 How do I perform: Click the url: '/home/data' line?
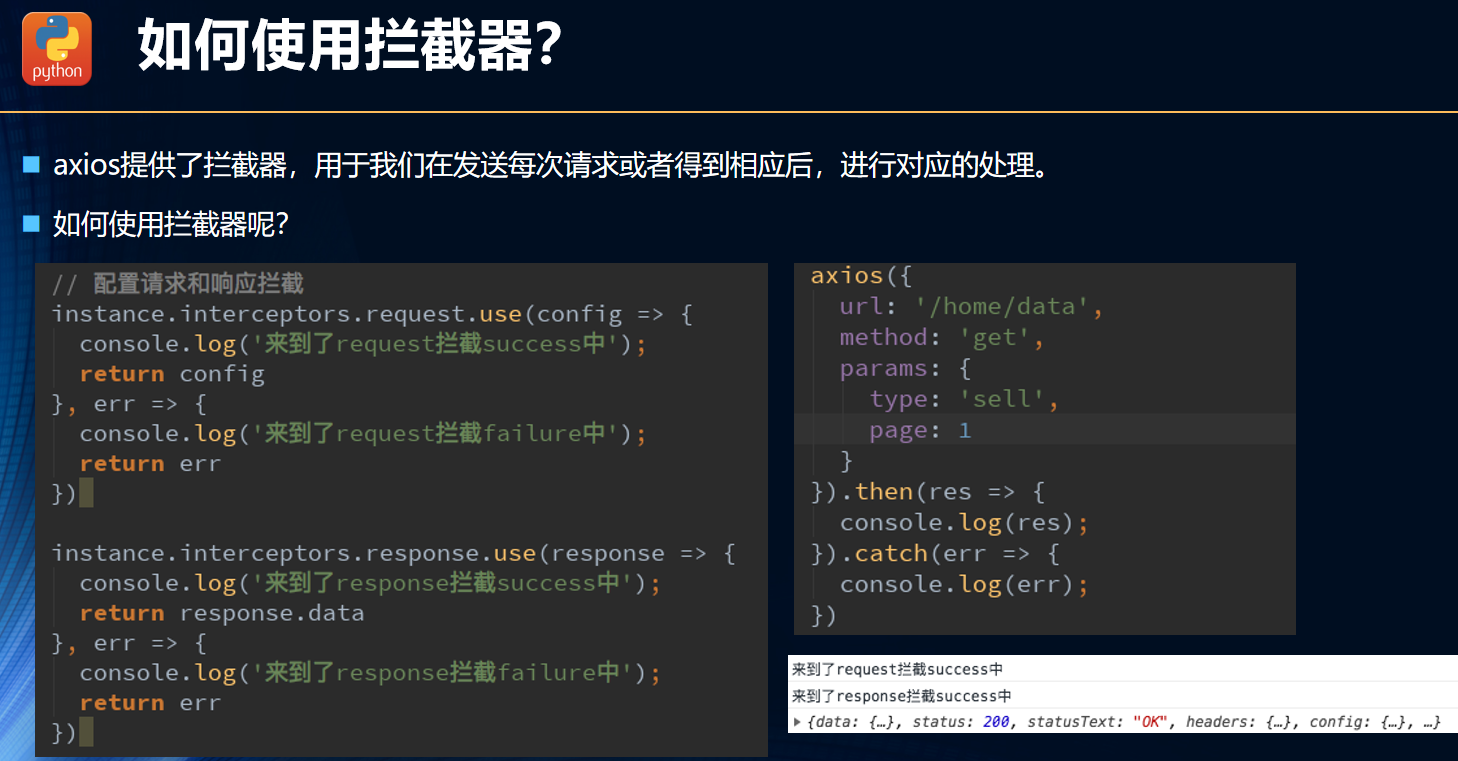972,307
